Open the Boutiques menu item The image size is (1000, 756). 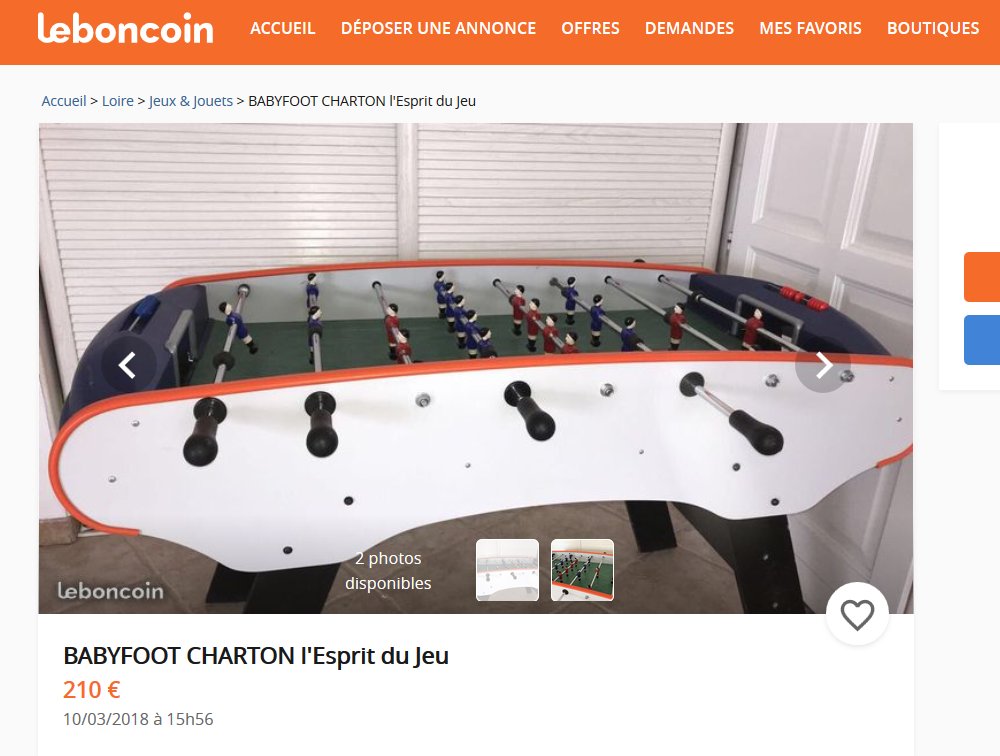click(x=932, y=29)
